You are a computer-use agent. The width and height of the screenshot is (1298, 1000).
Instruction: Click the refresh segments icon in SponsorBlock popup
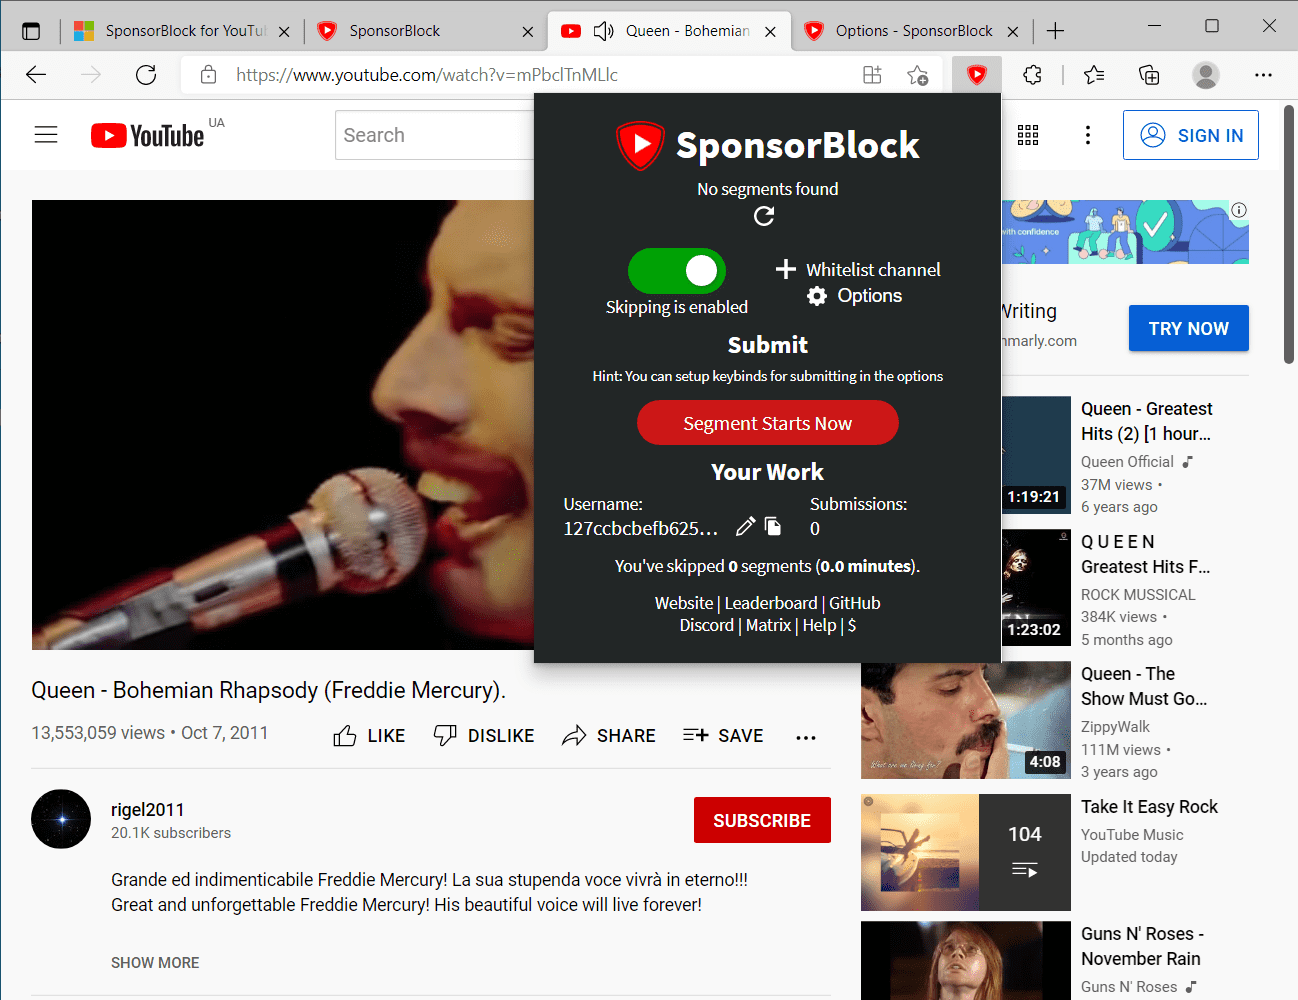764,216
